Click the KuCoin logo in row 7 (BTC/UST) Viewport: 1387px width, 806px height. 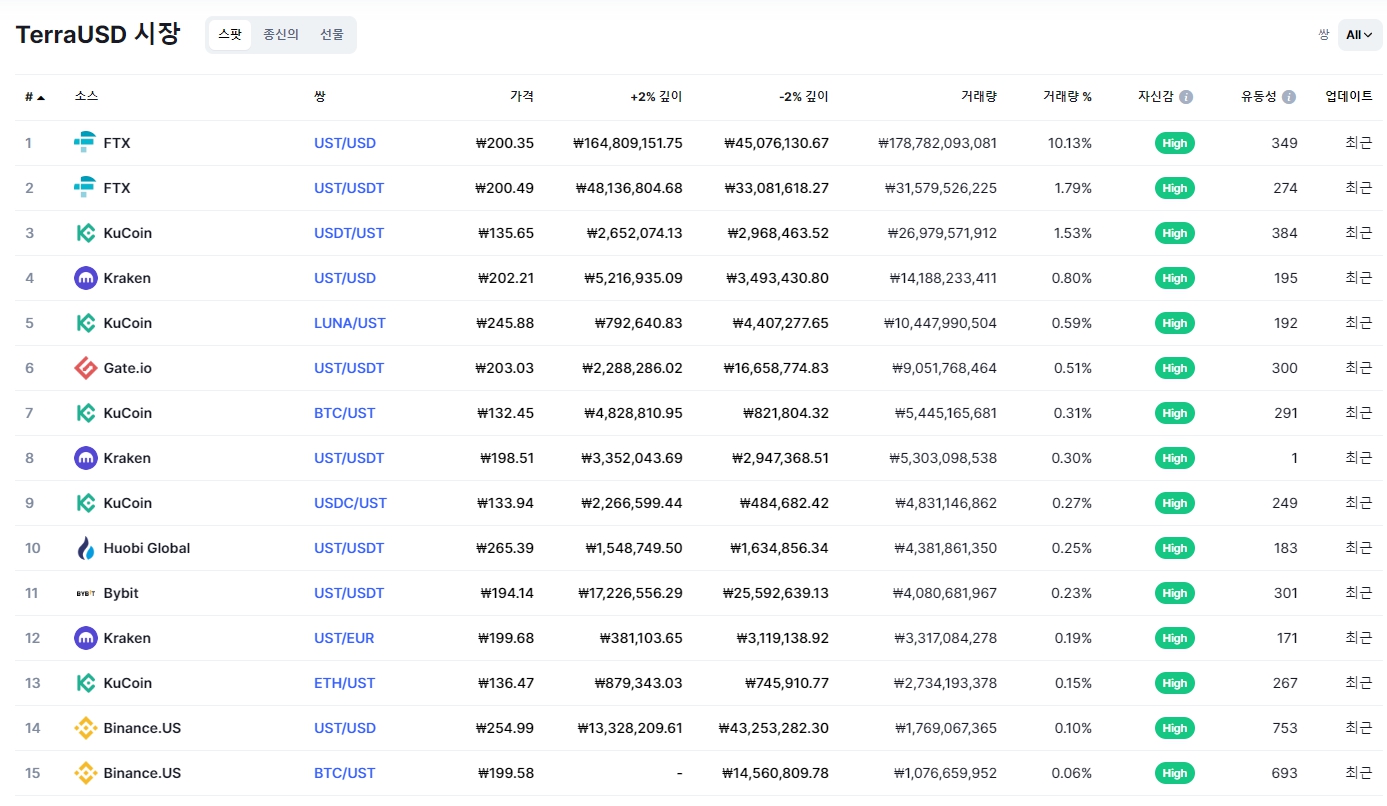(85, 413)
